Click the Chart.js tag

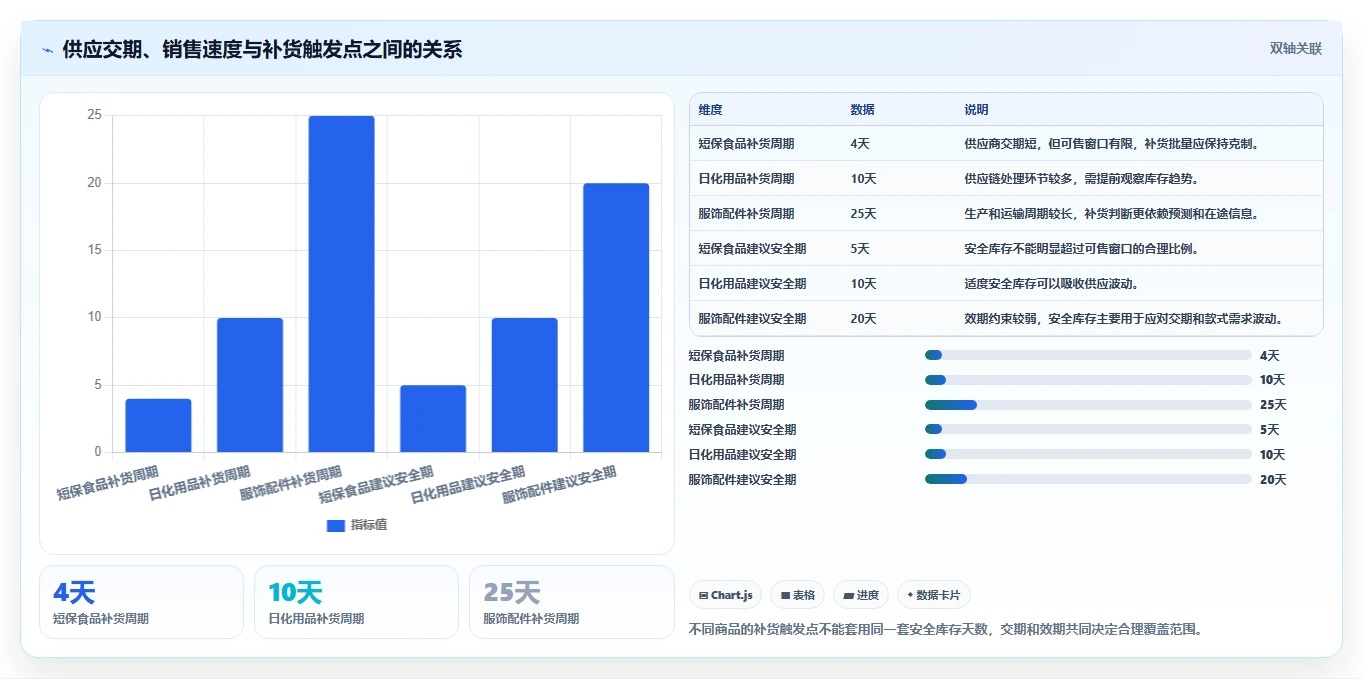coord(725,595)
